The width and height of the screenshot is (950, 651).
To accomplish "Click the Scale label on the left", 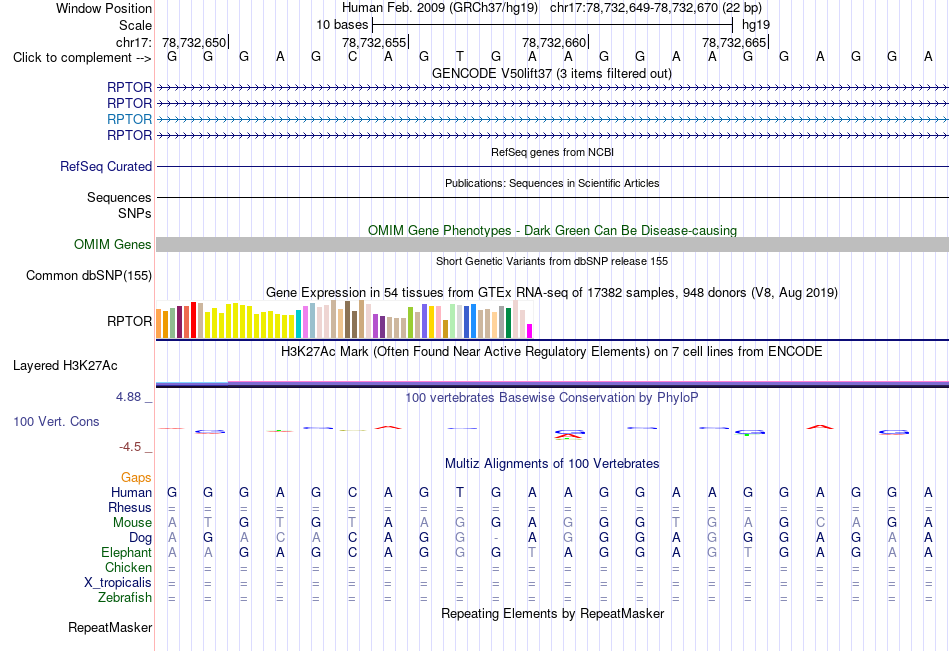I will [135, 25].
